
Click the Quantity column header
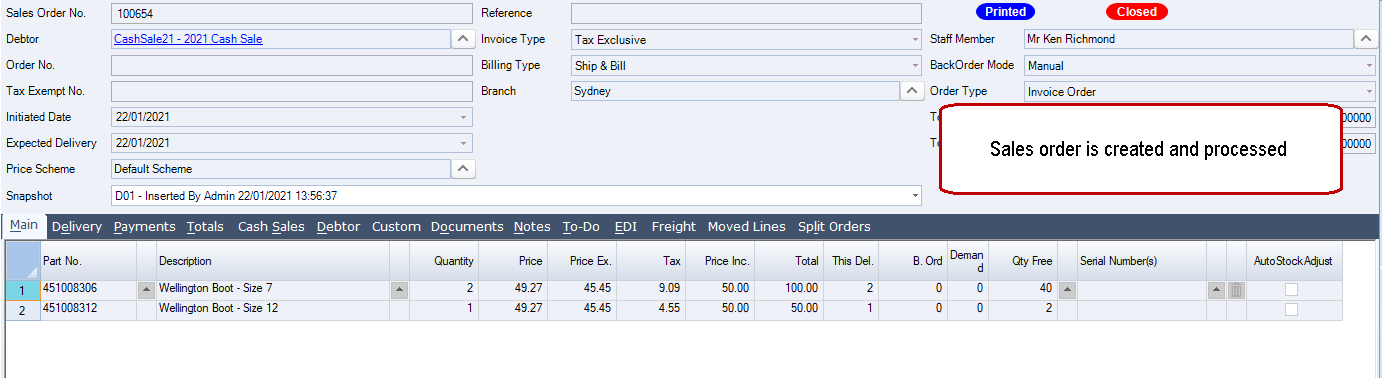click(x=444, y=261)
